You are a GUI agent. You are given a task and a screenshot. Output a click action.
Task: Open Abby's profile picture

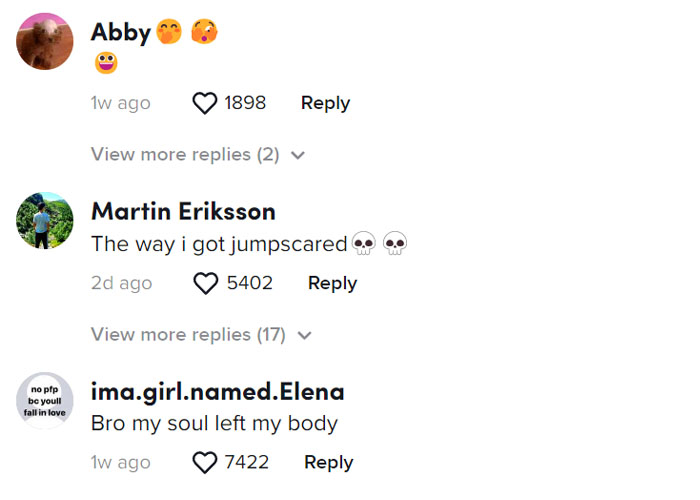click(x=45, y=41)
